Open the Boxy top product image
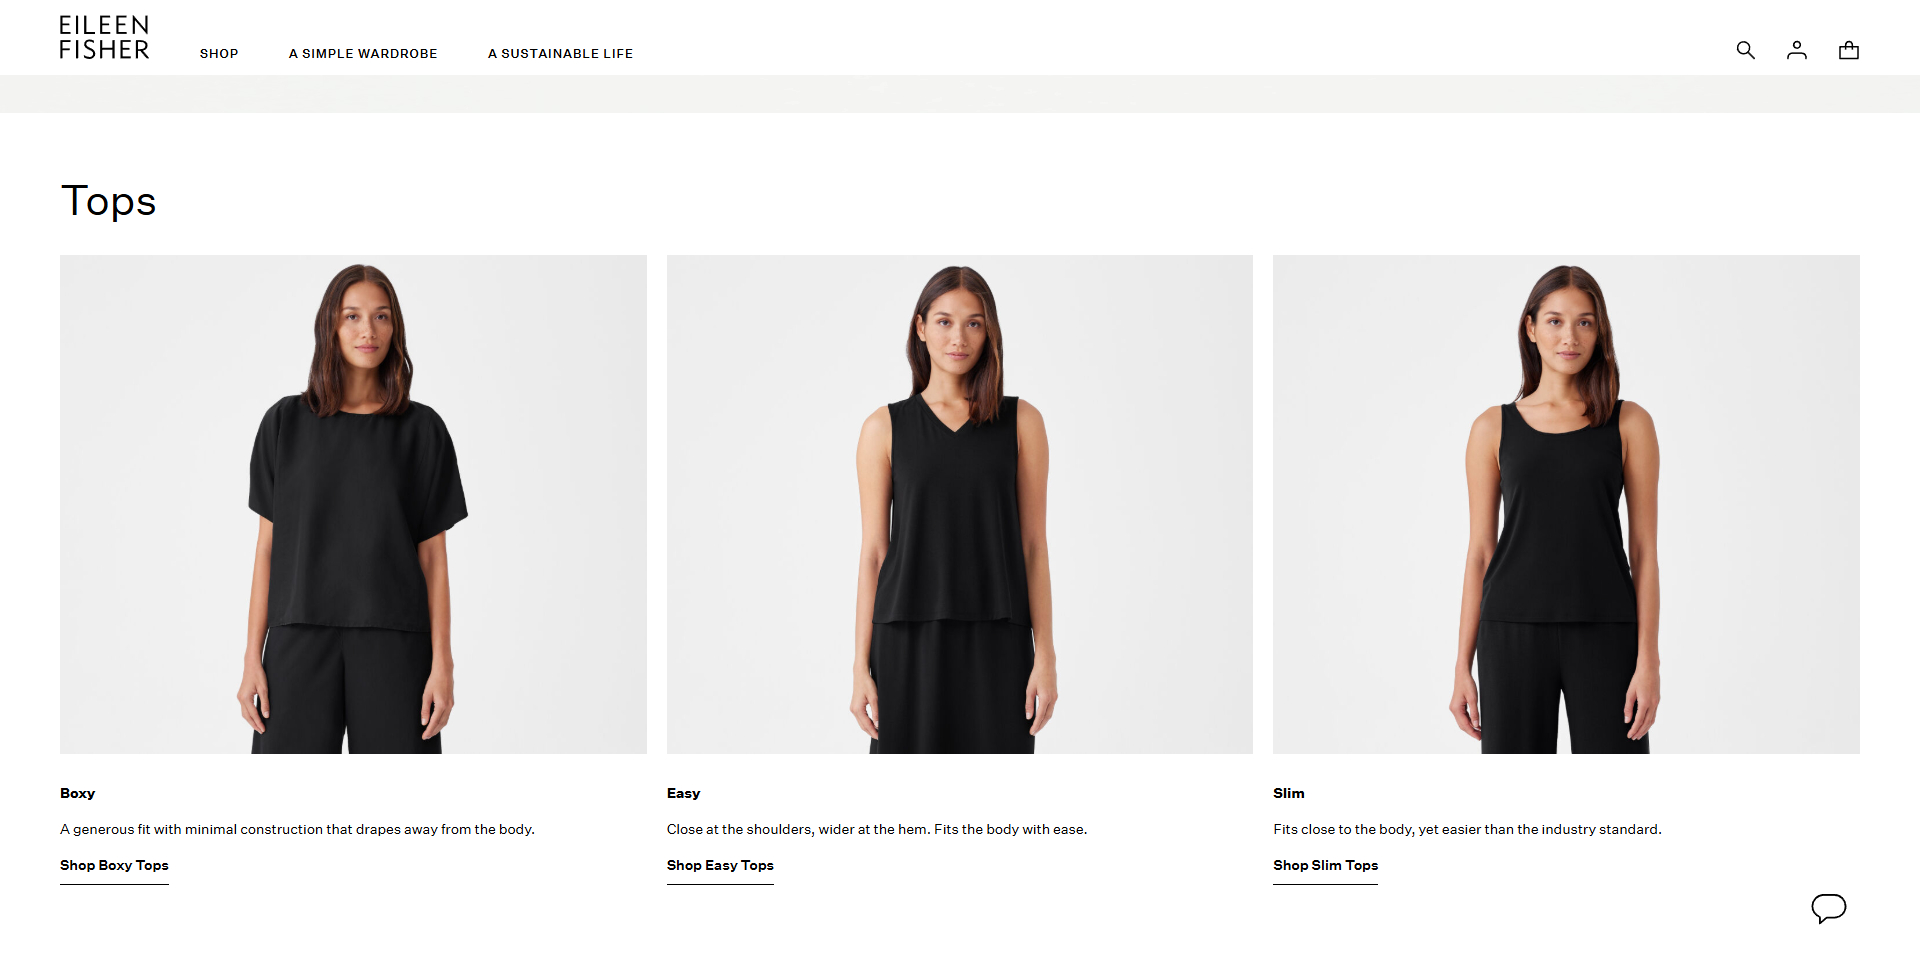 [x=353, y=503]
